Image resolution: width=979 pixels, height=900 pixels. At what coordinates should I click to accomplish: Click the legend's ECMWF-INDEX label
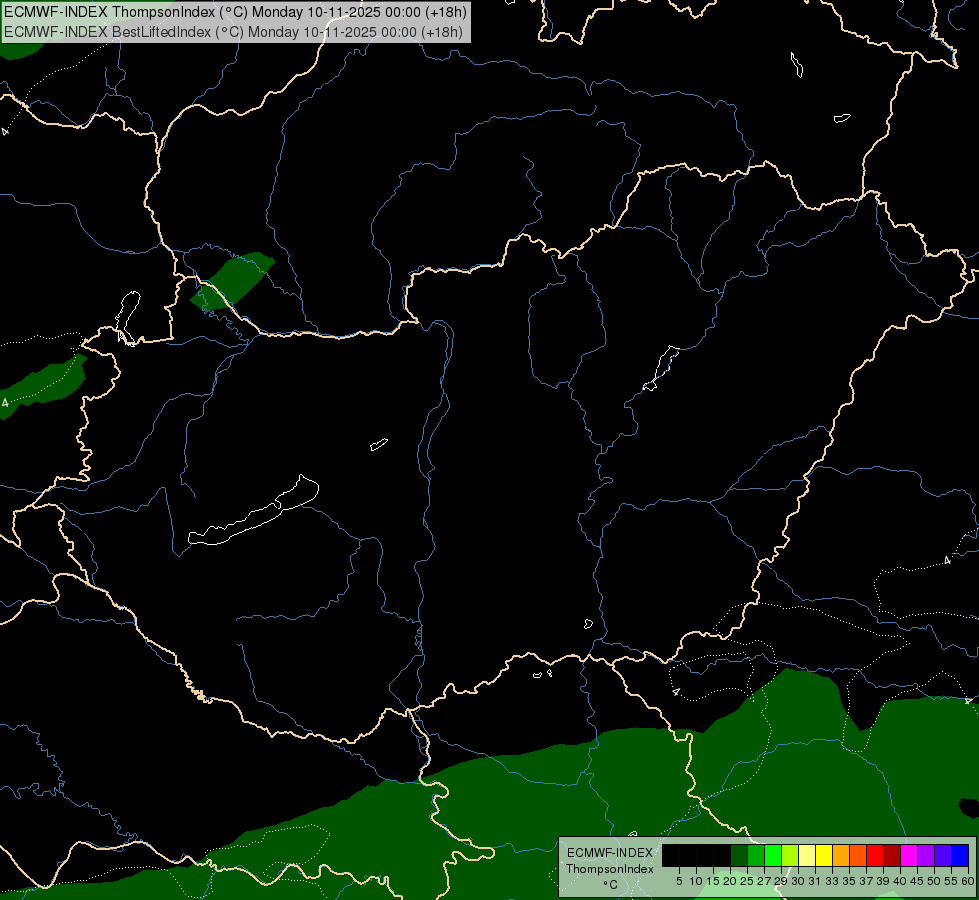pos(610,853)
